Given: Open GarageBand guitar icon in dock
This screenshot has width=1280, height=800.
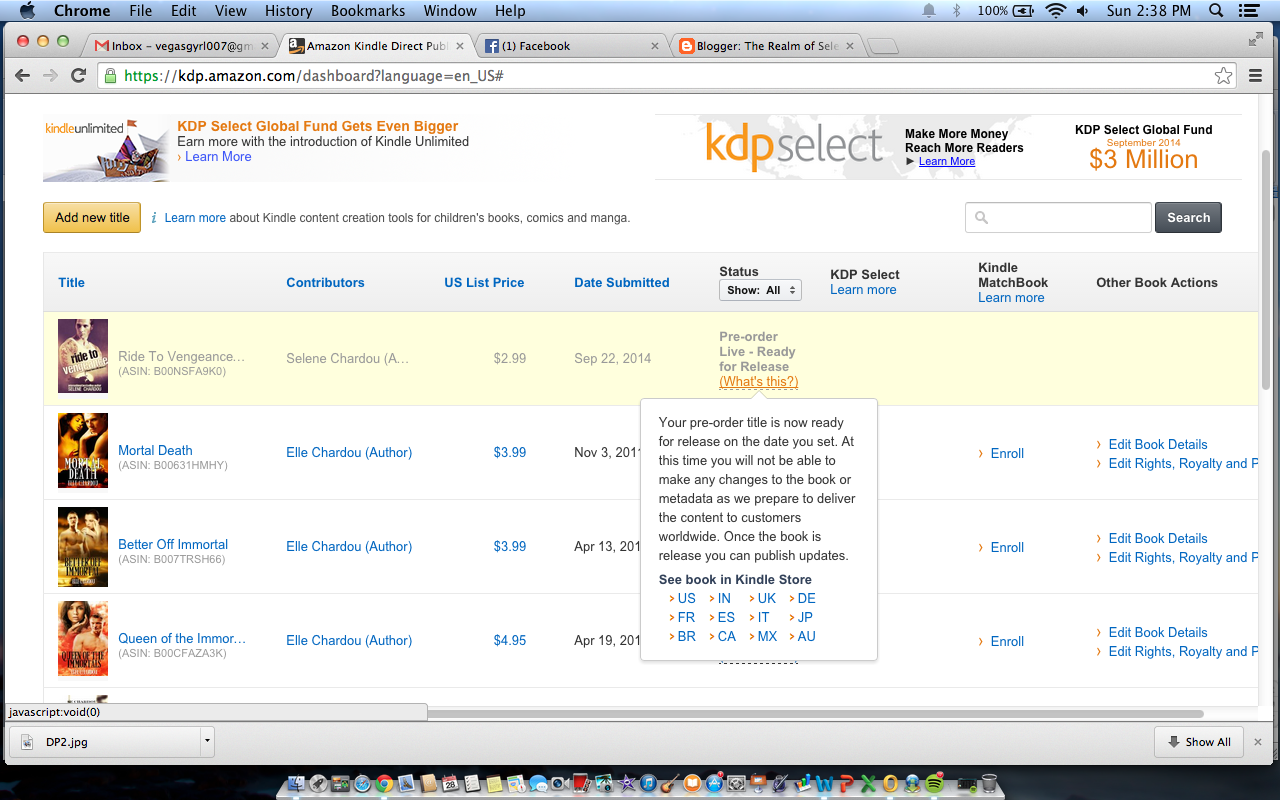Looking at the screenshot, I should point(670,783).
